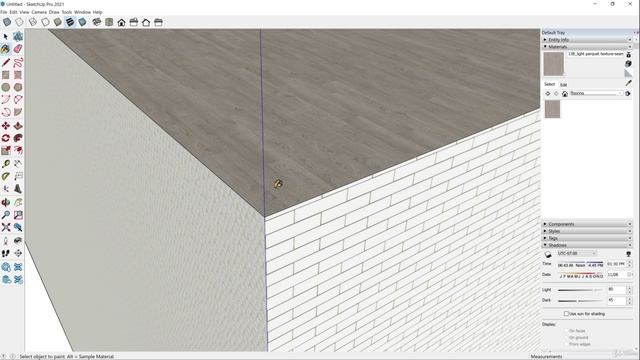The height and width of the screenshot is (360, 640).
Task: Activate the Zoom Extents tool
Action: pyautogui.click(x=6, y=227)
